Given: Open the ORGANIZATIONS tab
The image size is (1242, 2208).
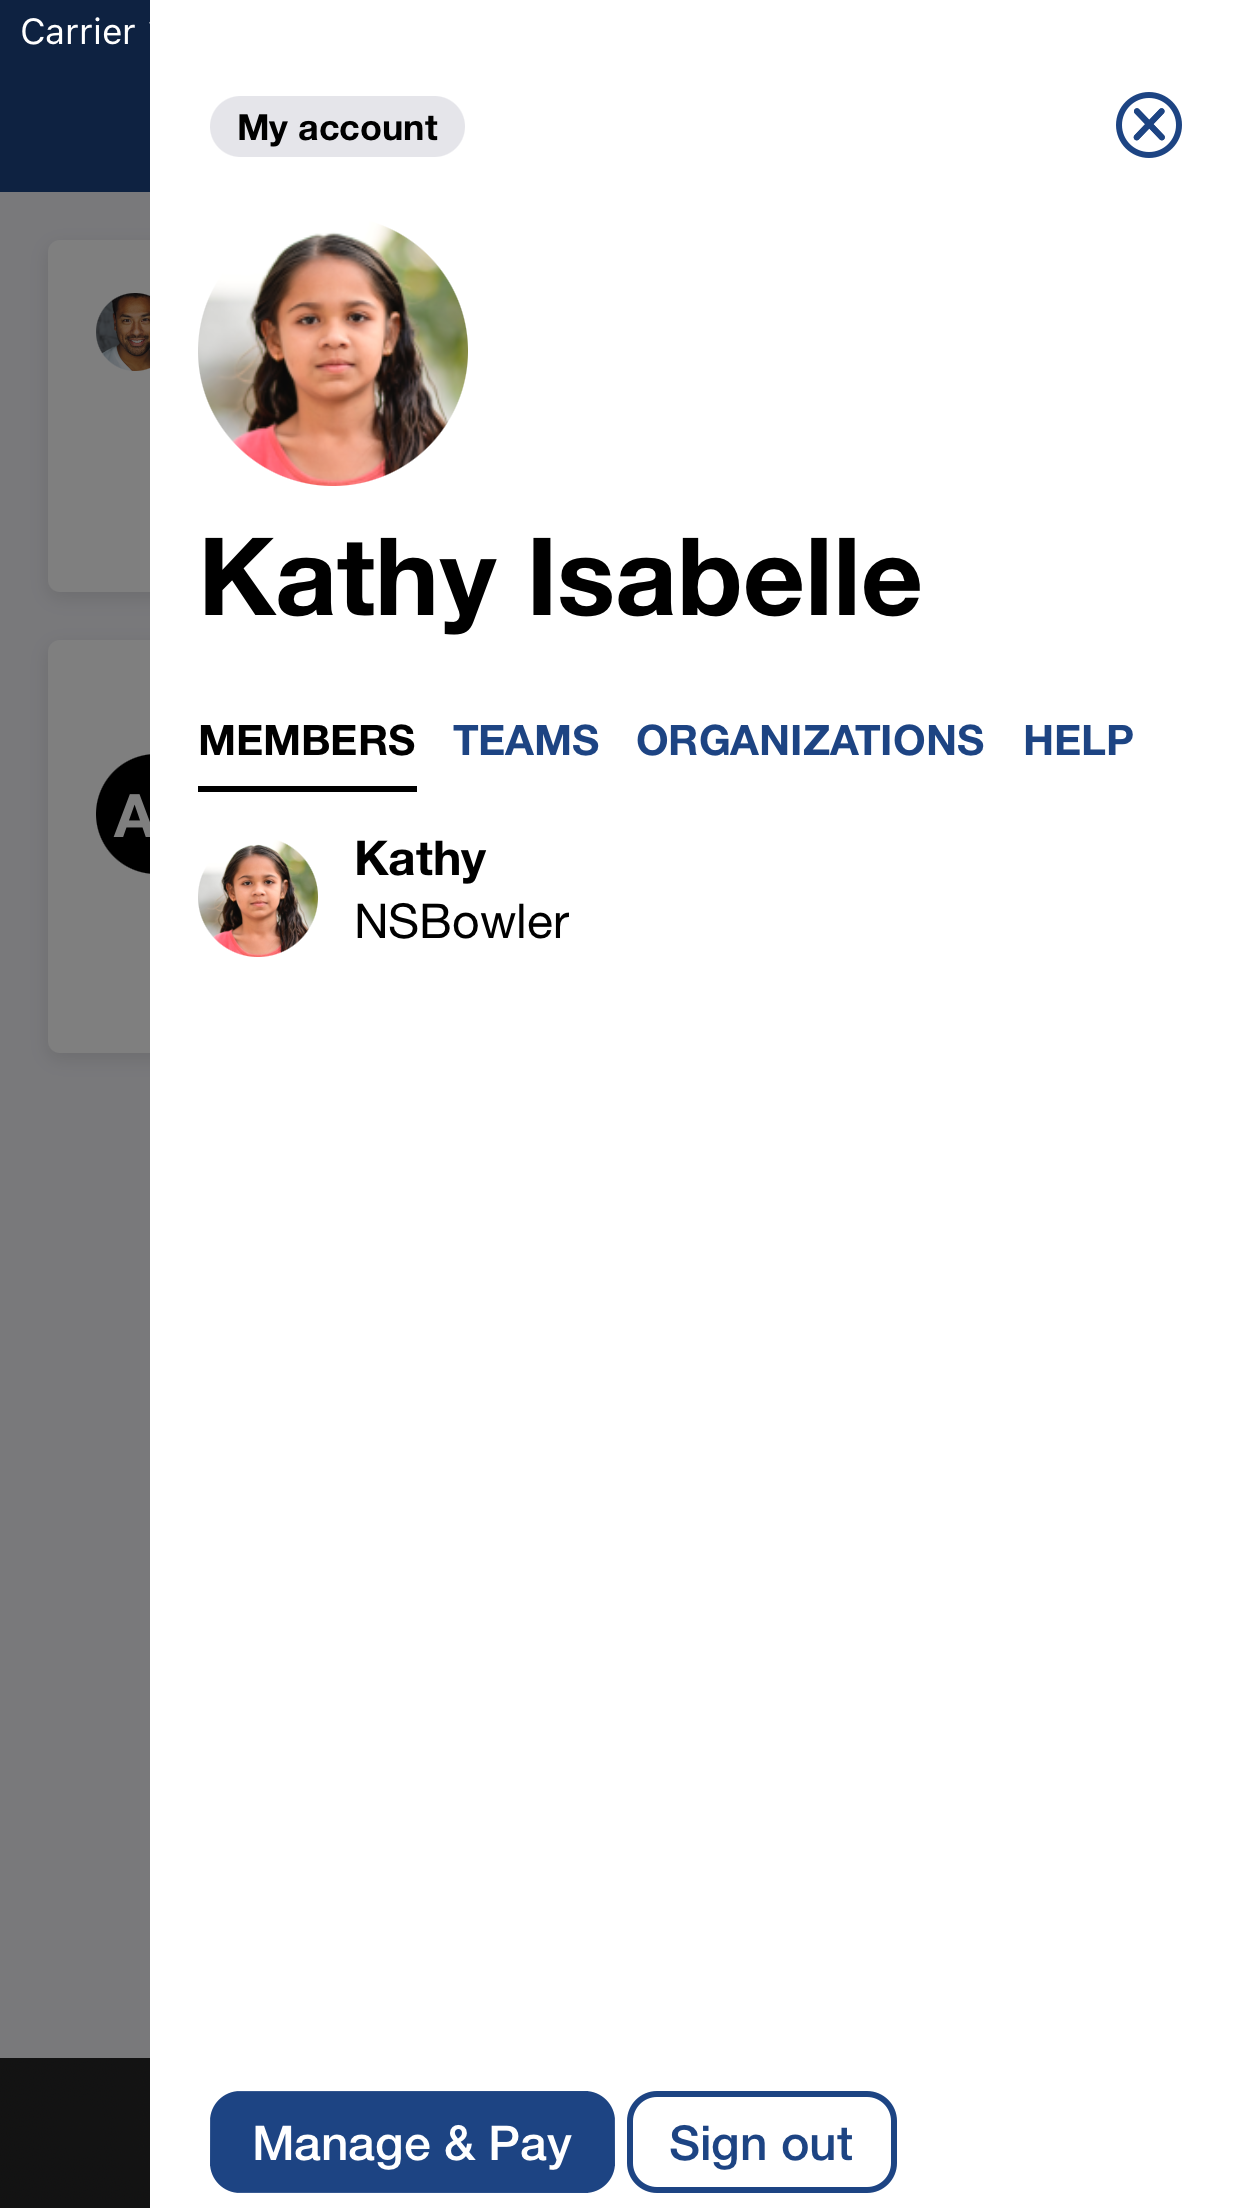Looking at the screenshot, I should tap(810, 741).
